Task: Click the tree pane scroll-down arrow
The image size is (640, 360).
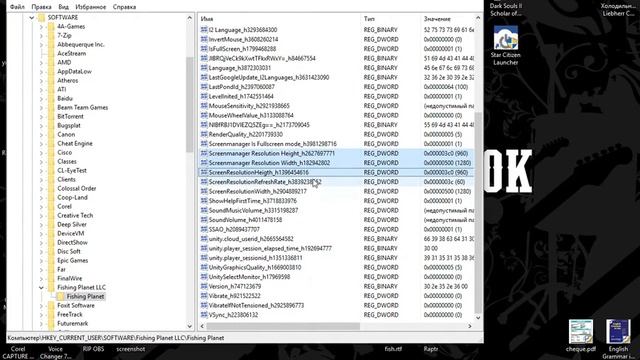Action: pyautogui.click(x=189, y=326)
